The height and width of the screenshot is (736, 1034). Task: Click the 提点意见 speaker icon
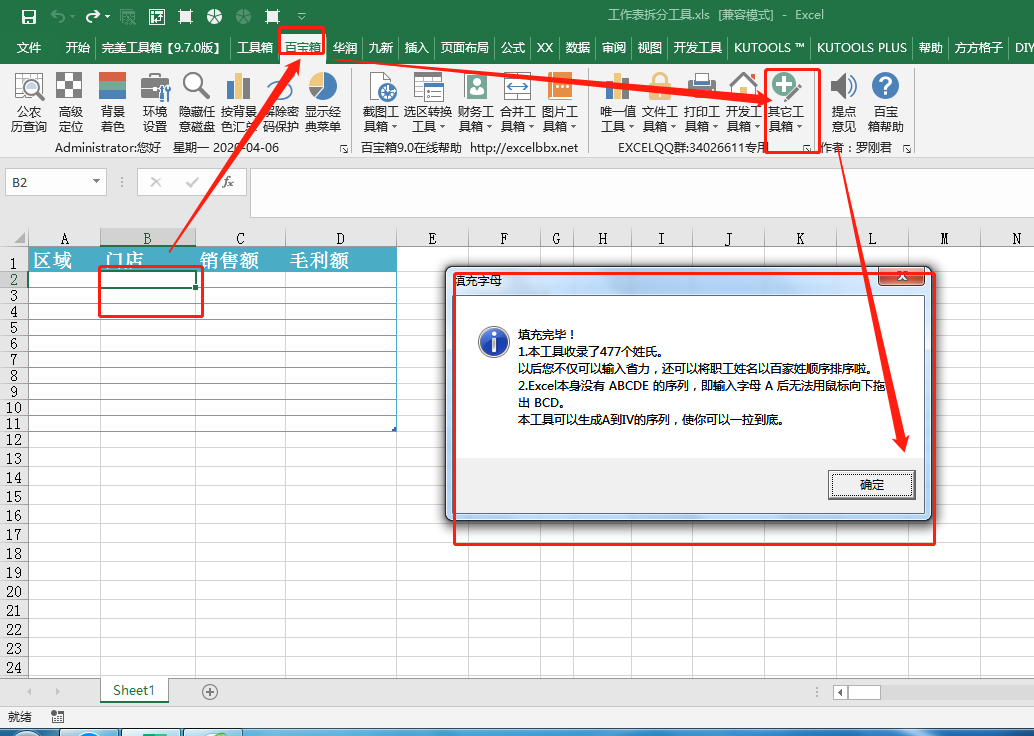(x=843, y=103)
